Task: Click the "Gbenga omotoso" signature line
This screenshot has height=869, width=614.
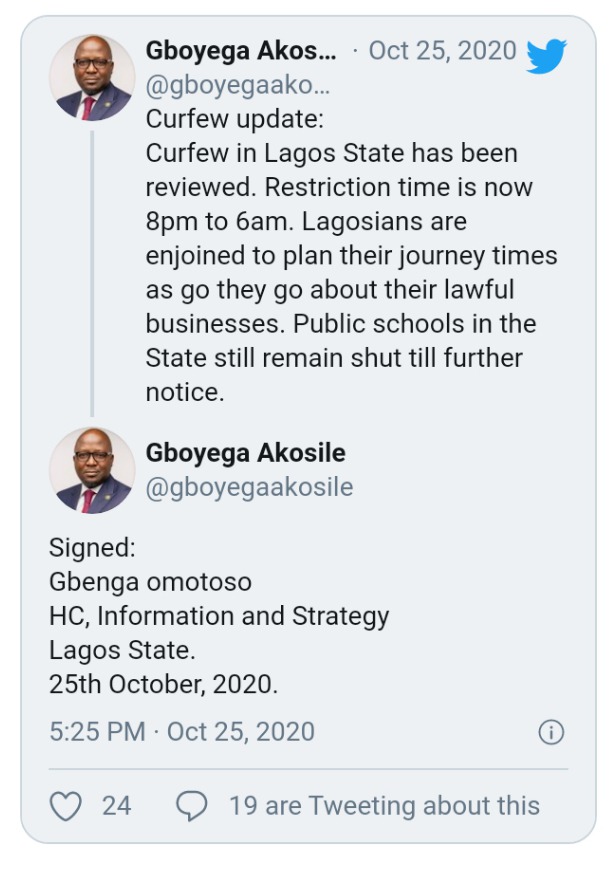Action: pos(150,581)
